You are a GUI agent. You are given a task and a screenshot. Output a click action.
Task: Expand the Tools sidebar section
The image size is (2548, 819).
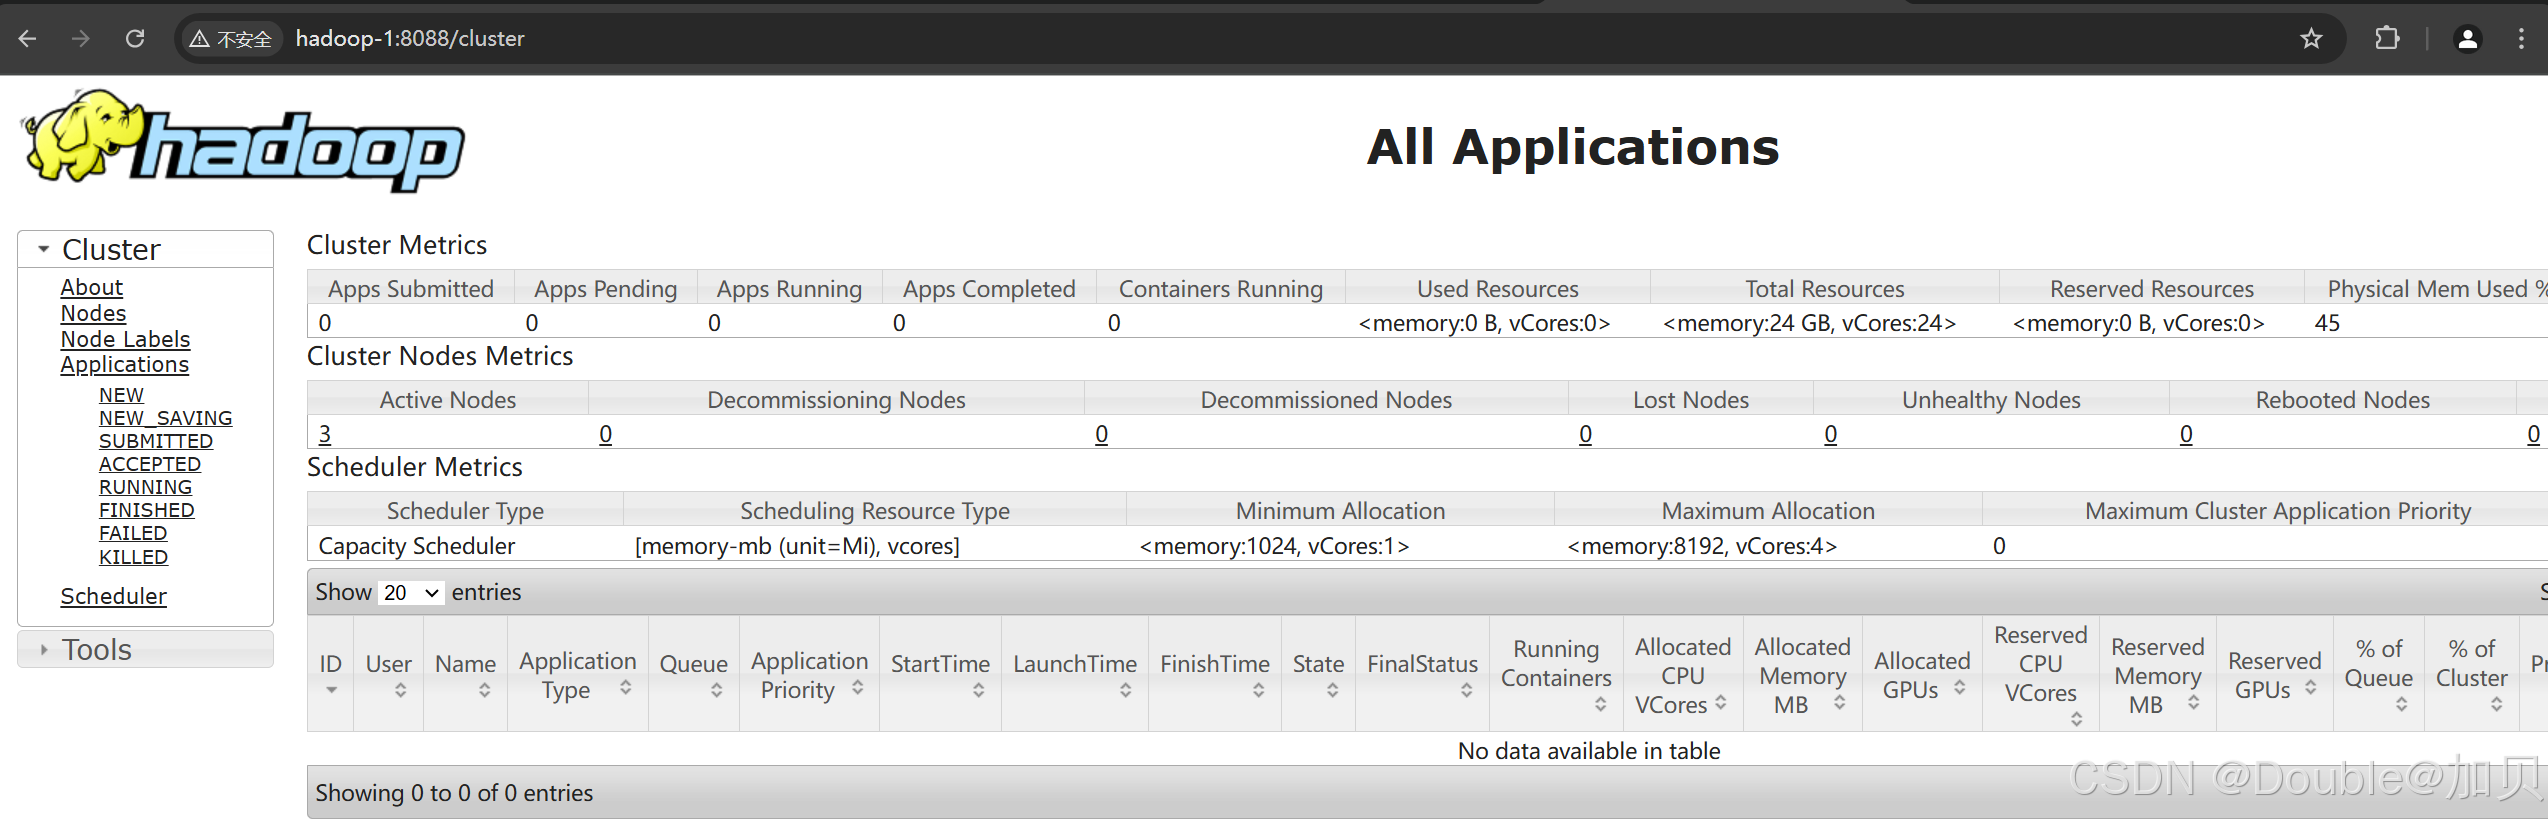click(x=145, y=649)
